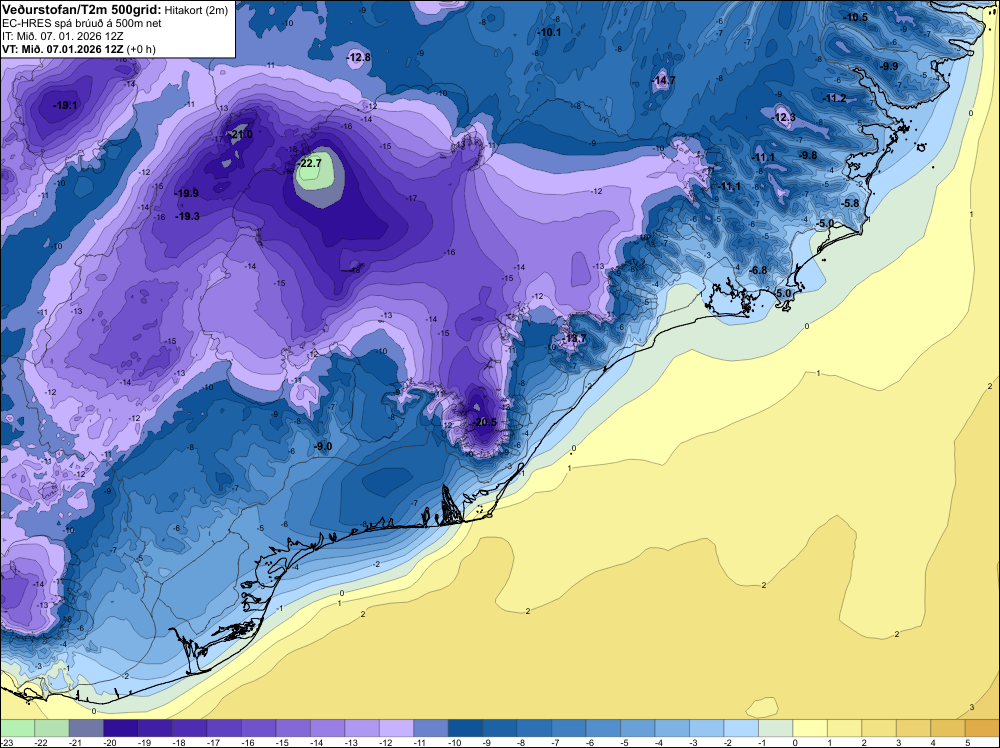The image size is (1000, 748).
Task: Click the -10.5 temperature label
Action: (x=856, y=17)
